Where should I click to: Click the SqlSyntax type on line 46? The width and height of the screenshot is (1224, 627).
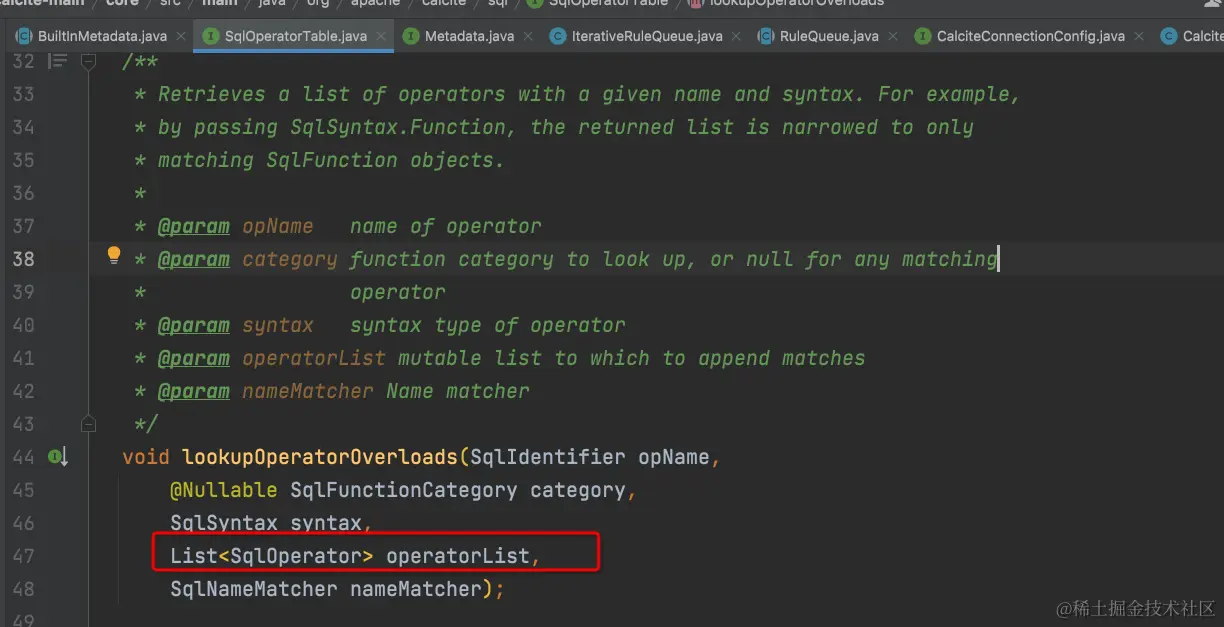(x=224, y=523)
